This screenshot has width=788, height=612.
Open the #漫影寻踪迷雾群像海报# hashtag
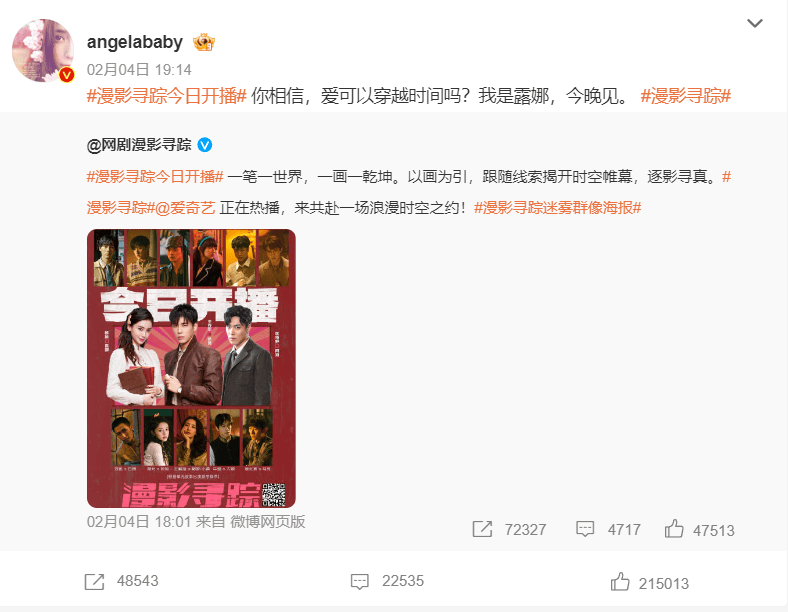pyautogui.click(x=558, y=208)
